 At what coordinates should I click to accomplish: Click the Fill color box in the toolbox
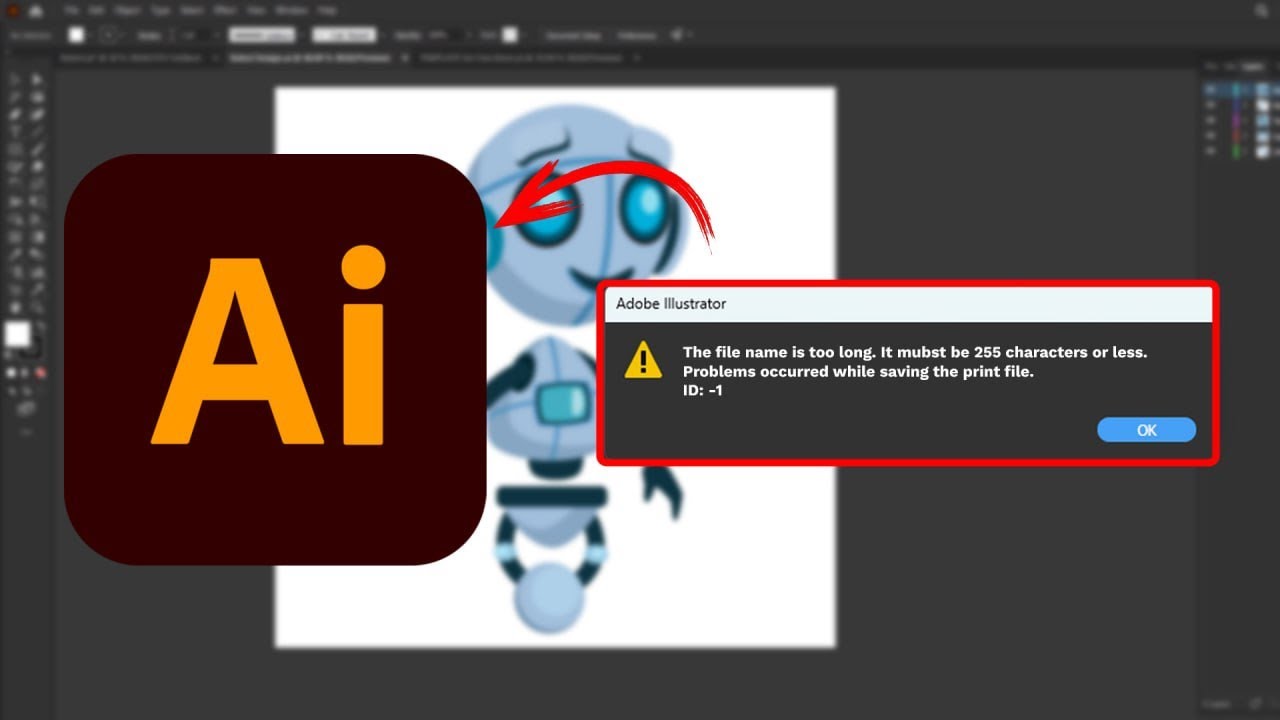coord(17,334)
